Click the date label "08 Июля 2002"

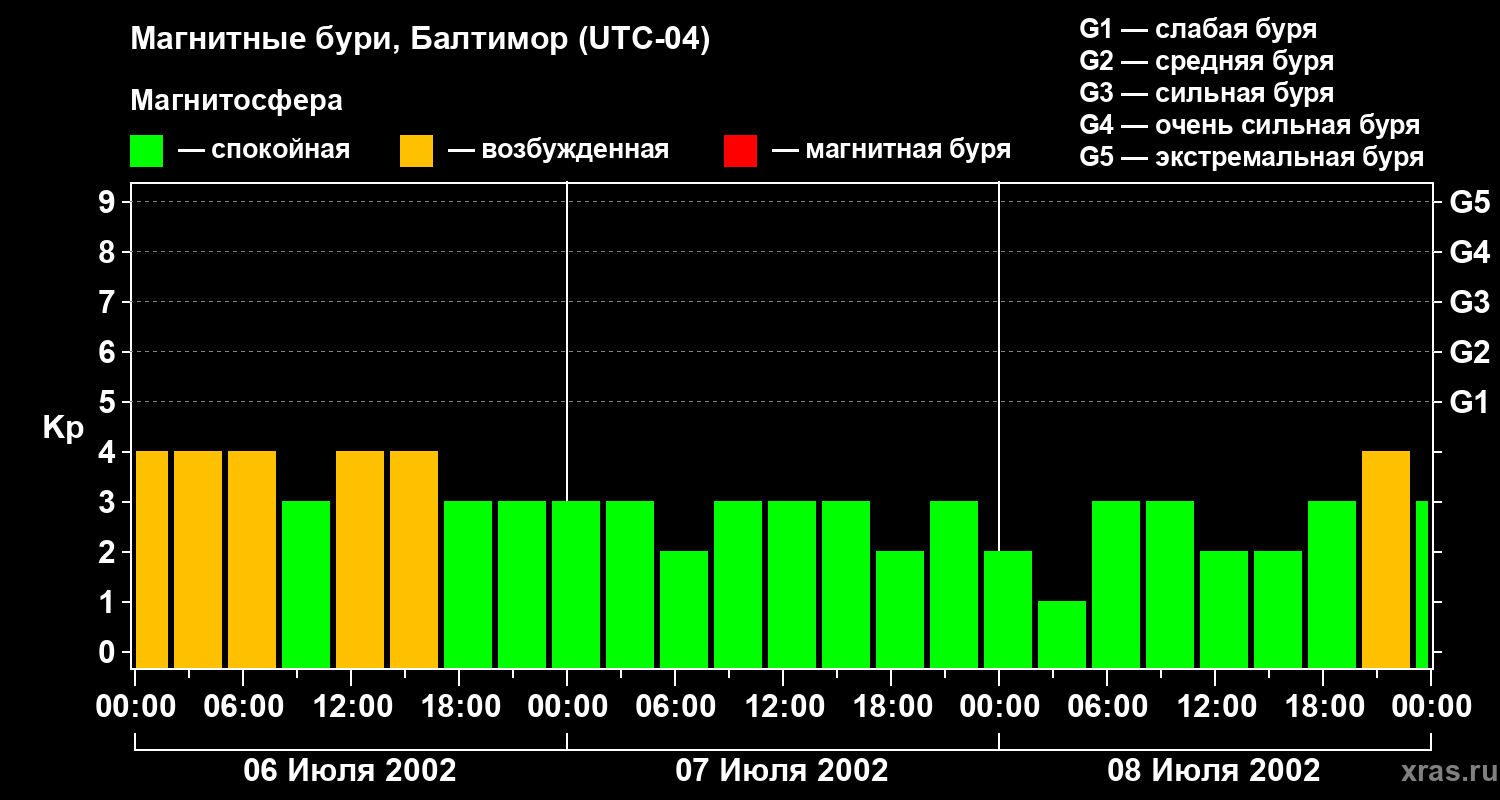click(x=1214, y=771)
